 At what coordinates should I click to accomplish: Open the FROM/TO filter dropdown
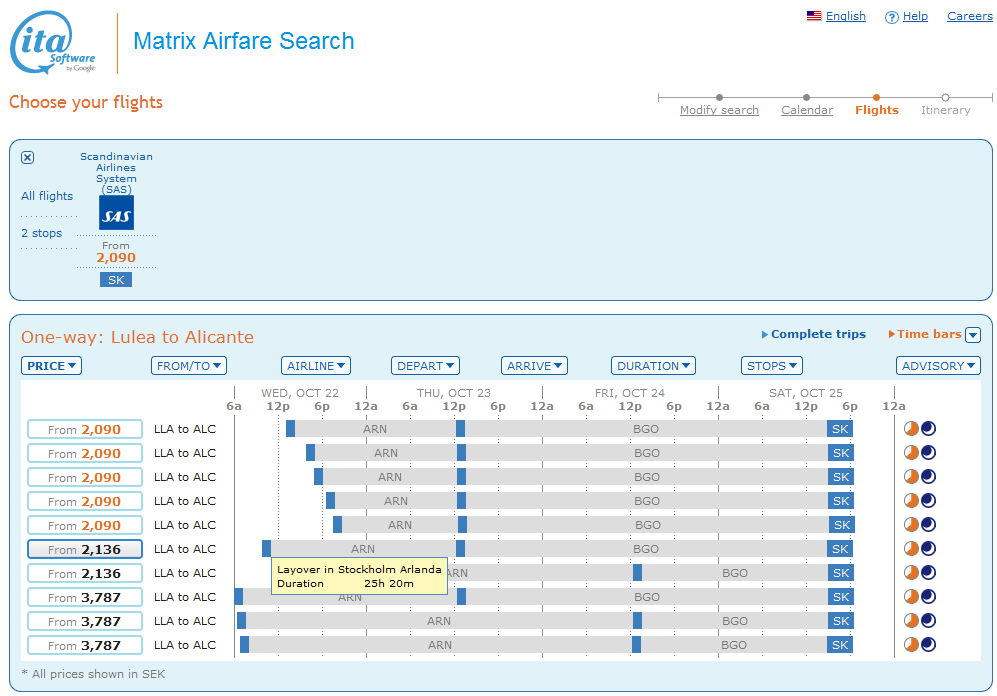(x=189, y=365)
